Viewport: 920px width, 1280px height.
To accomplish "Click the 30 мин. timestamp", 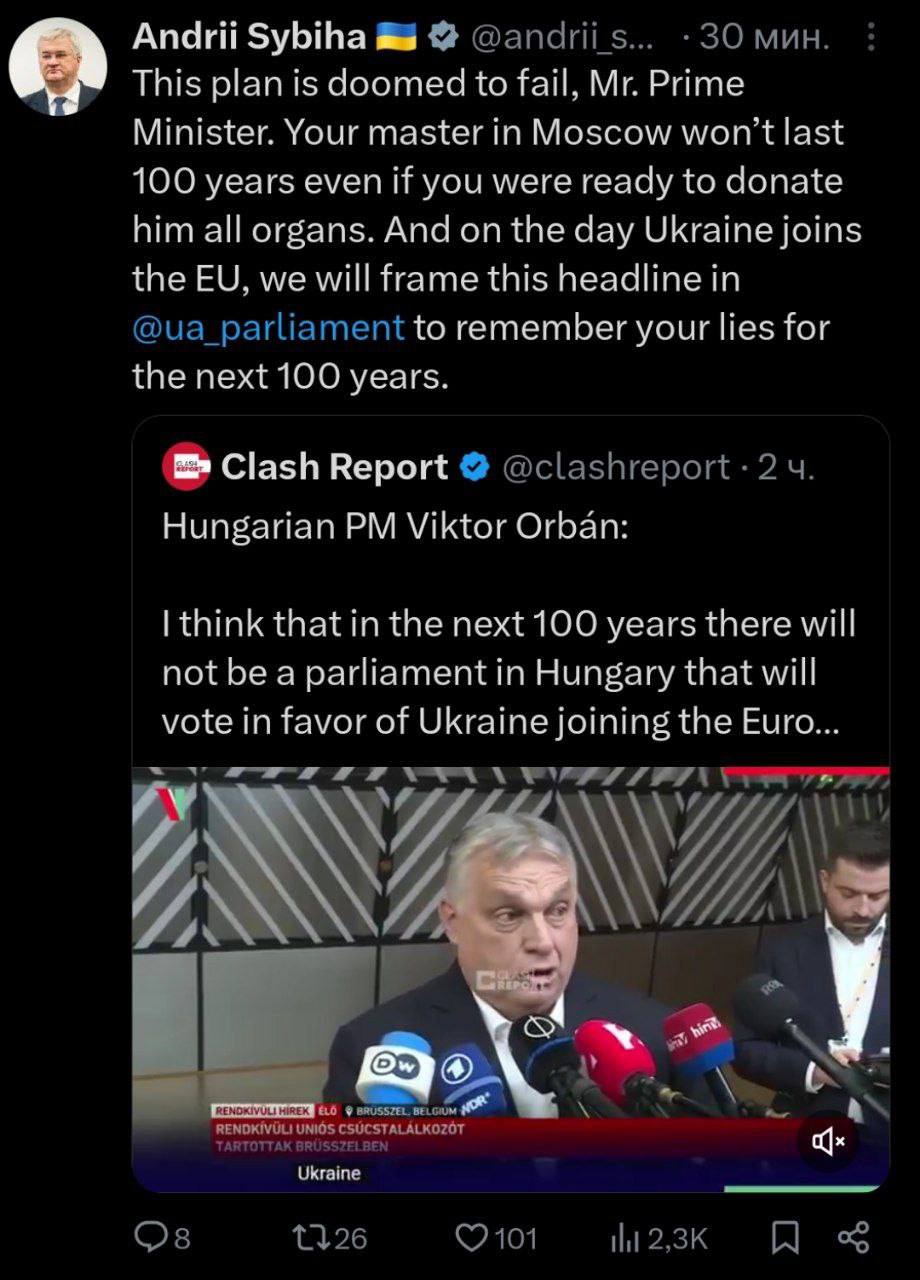I will point(765,38).
